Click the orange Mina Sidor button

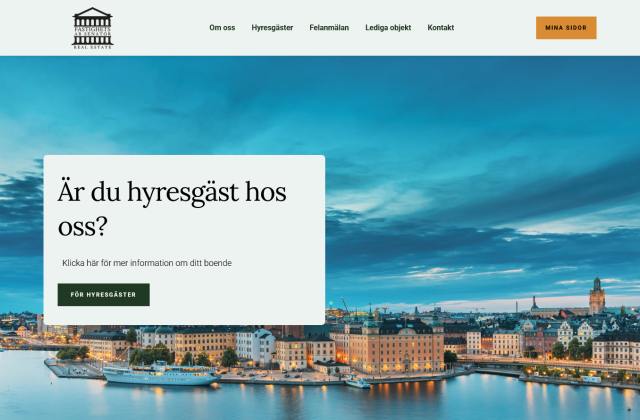point(566,28)
